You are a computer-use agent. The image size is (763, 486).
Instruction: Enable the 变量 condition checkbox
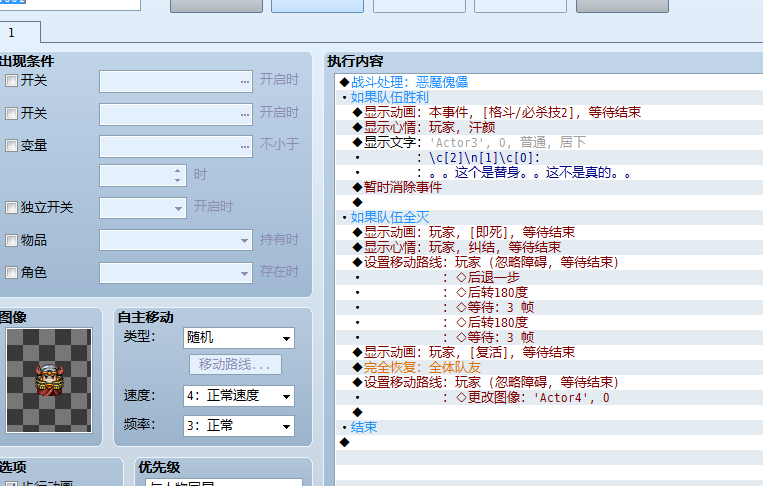[x=12, y=145]
